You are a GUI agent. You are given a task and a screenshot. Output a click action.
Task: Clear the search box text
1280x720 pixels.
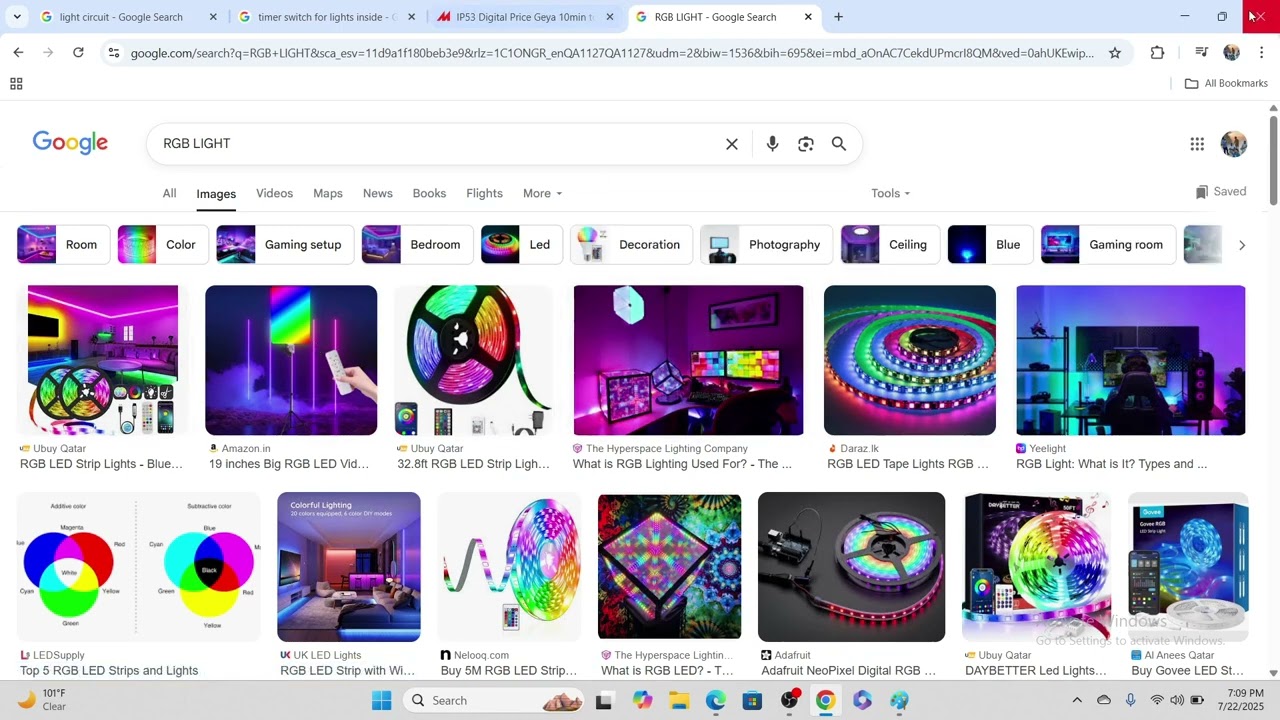pos(732,144)
